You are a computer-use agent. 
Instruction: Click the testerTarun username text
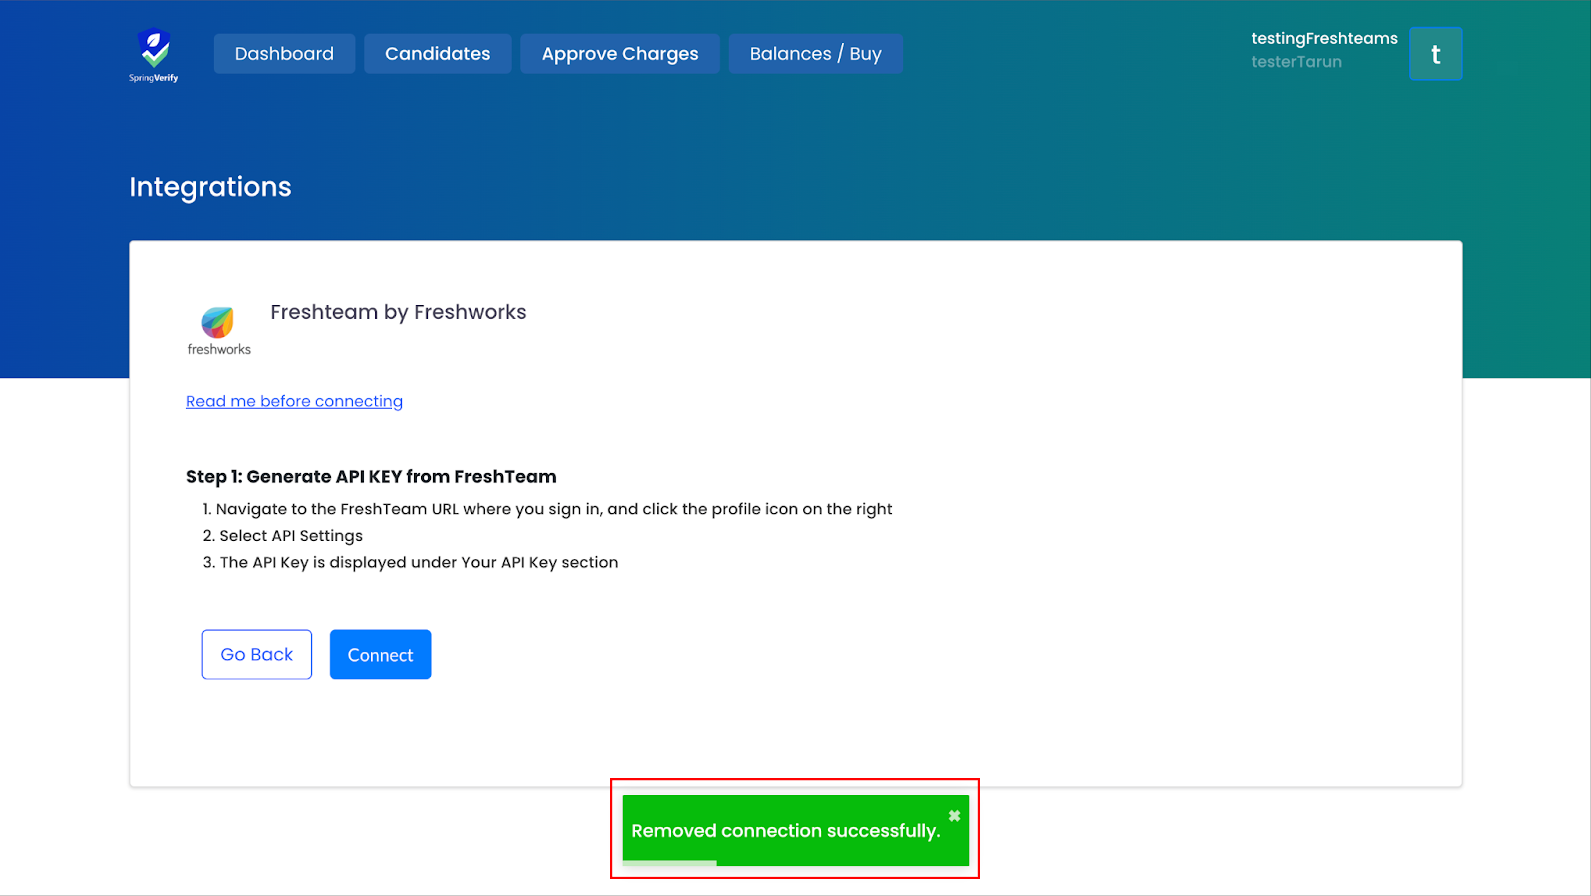pos(1296,62)
